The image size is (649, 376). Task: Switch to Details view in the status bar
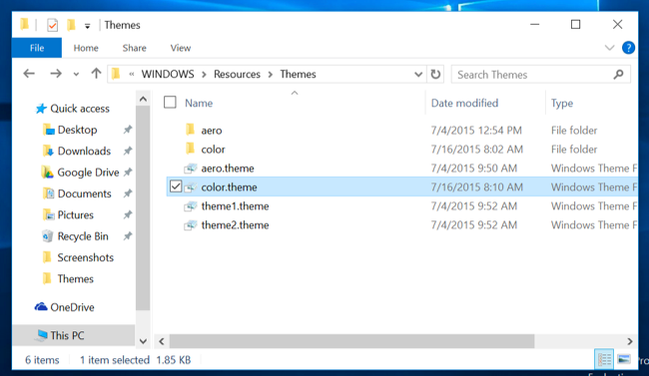click(604, 359)
